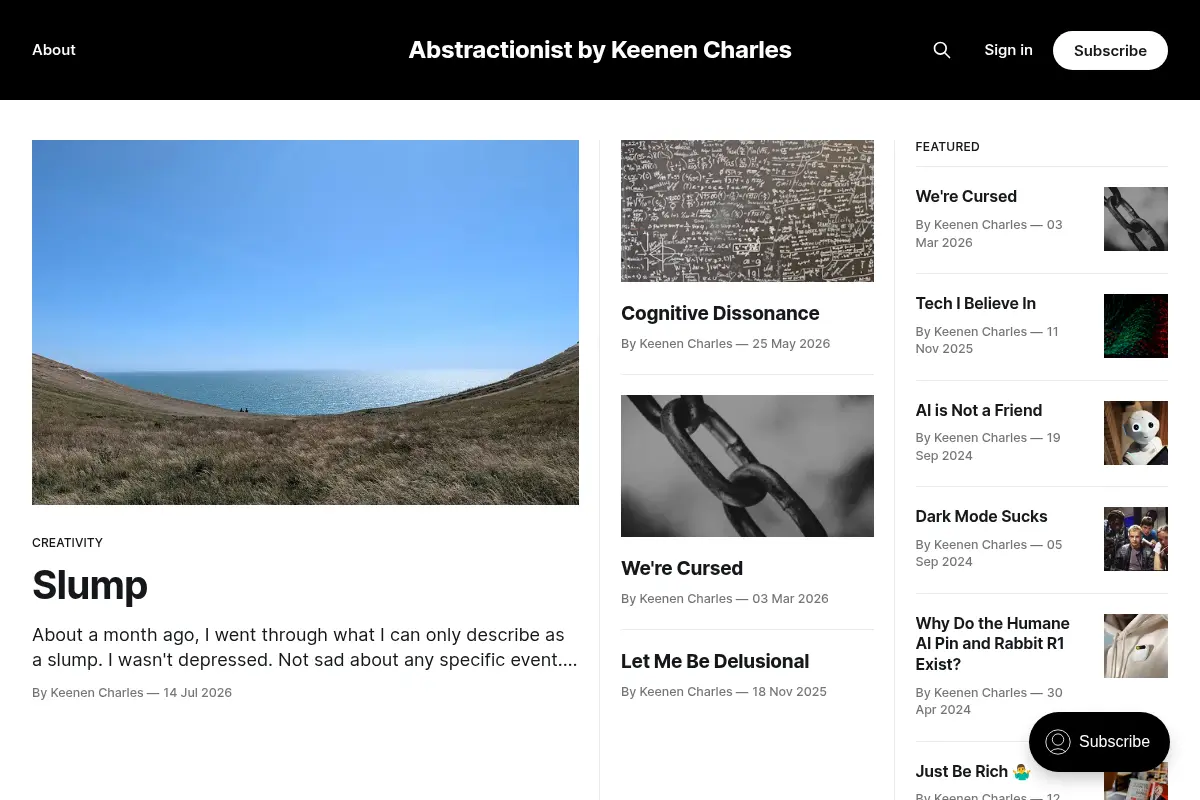Click the seaside hill image for Slump
Screen dimensions: 1200x800
305,322
